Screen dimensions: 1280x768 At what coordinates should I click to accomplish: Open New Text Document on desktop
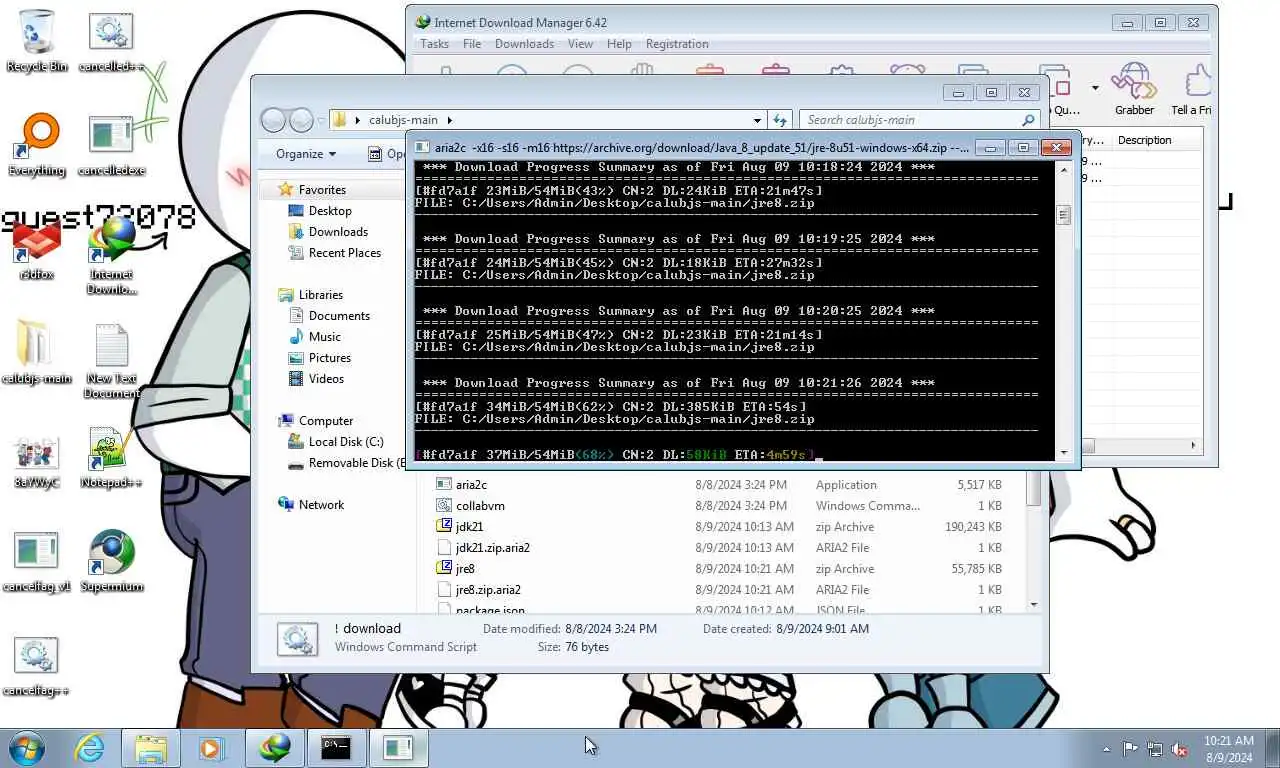(x=112, y=361)
